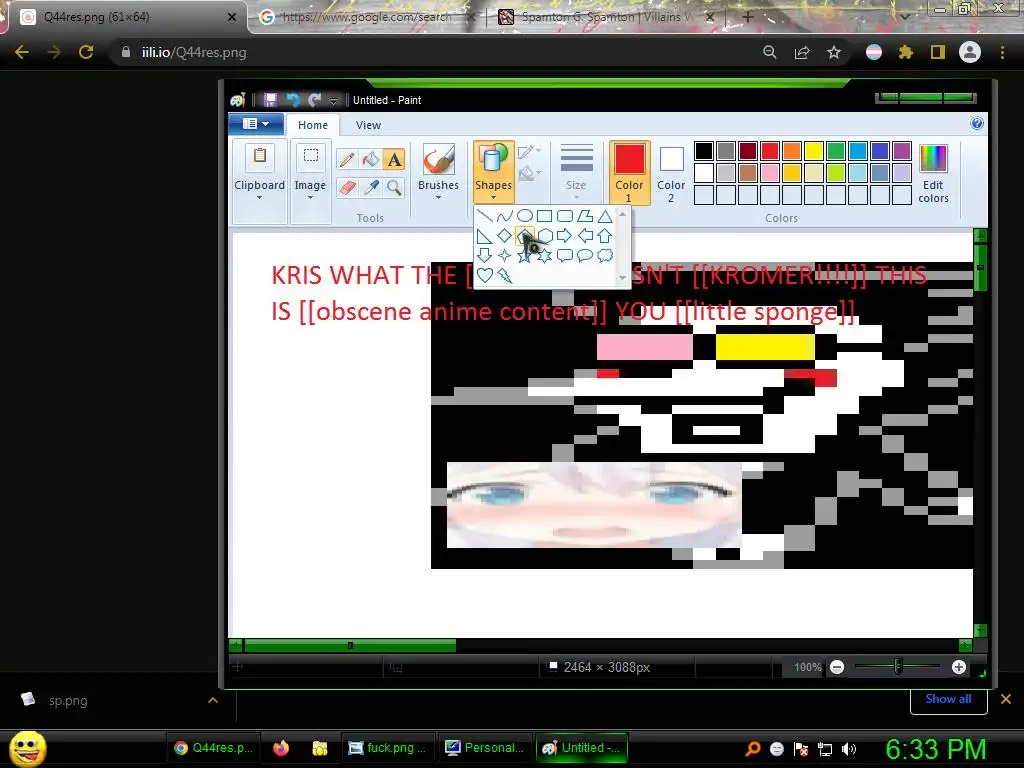Choose the Heart shape in the gallery
Viewport: 1024px width, 768px height.
tap(485, 275)
